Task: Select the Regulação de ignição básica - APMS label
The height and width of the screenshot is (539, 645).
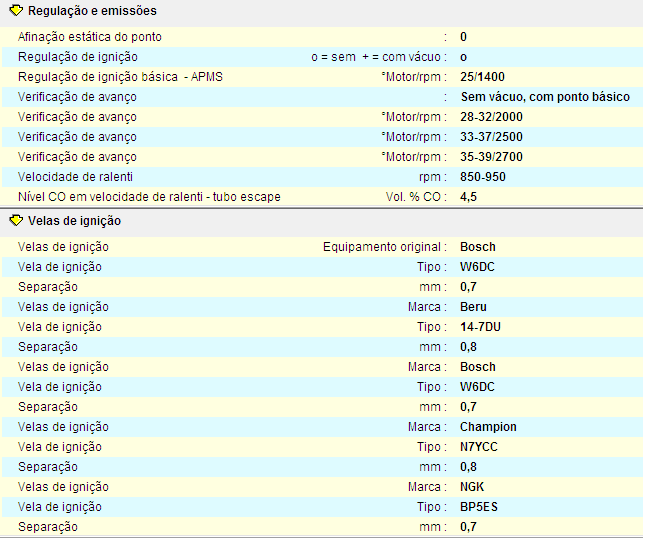Action: click(120, 77)
